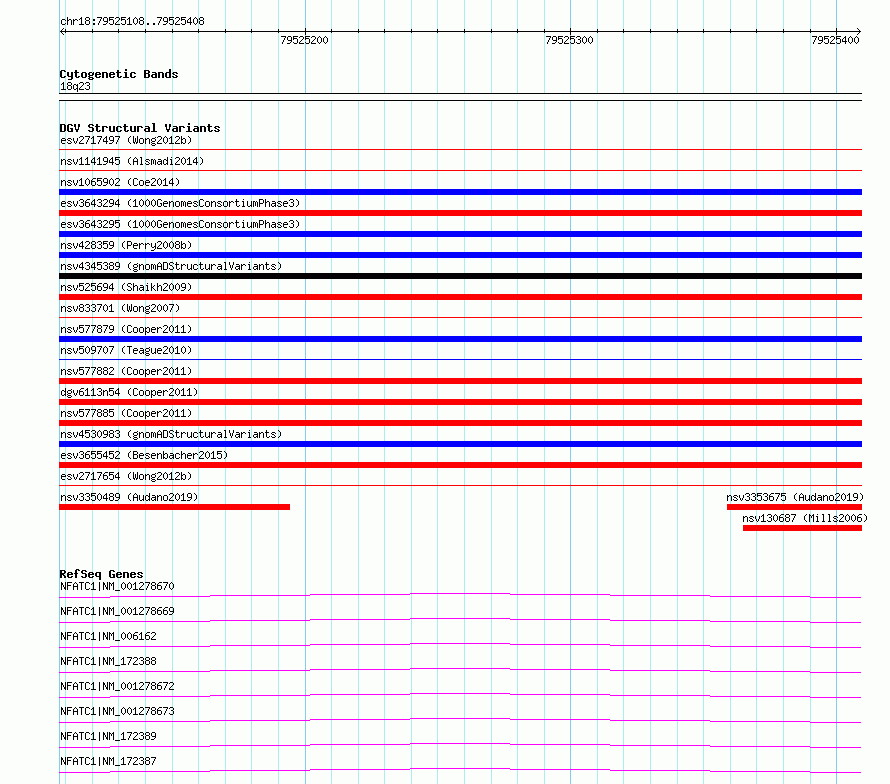The image size is (890, 784).
Task: Open nsv3353675 (Audano2019) variant
Action: coord(795,497)
